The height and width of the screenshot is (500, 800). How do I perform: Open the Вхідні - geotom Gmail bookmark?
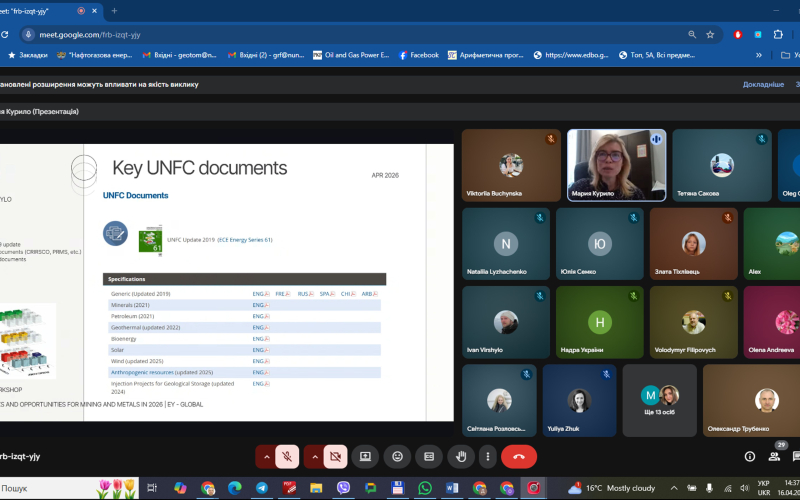coord(179,55)
